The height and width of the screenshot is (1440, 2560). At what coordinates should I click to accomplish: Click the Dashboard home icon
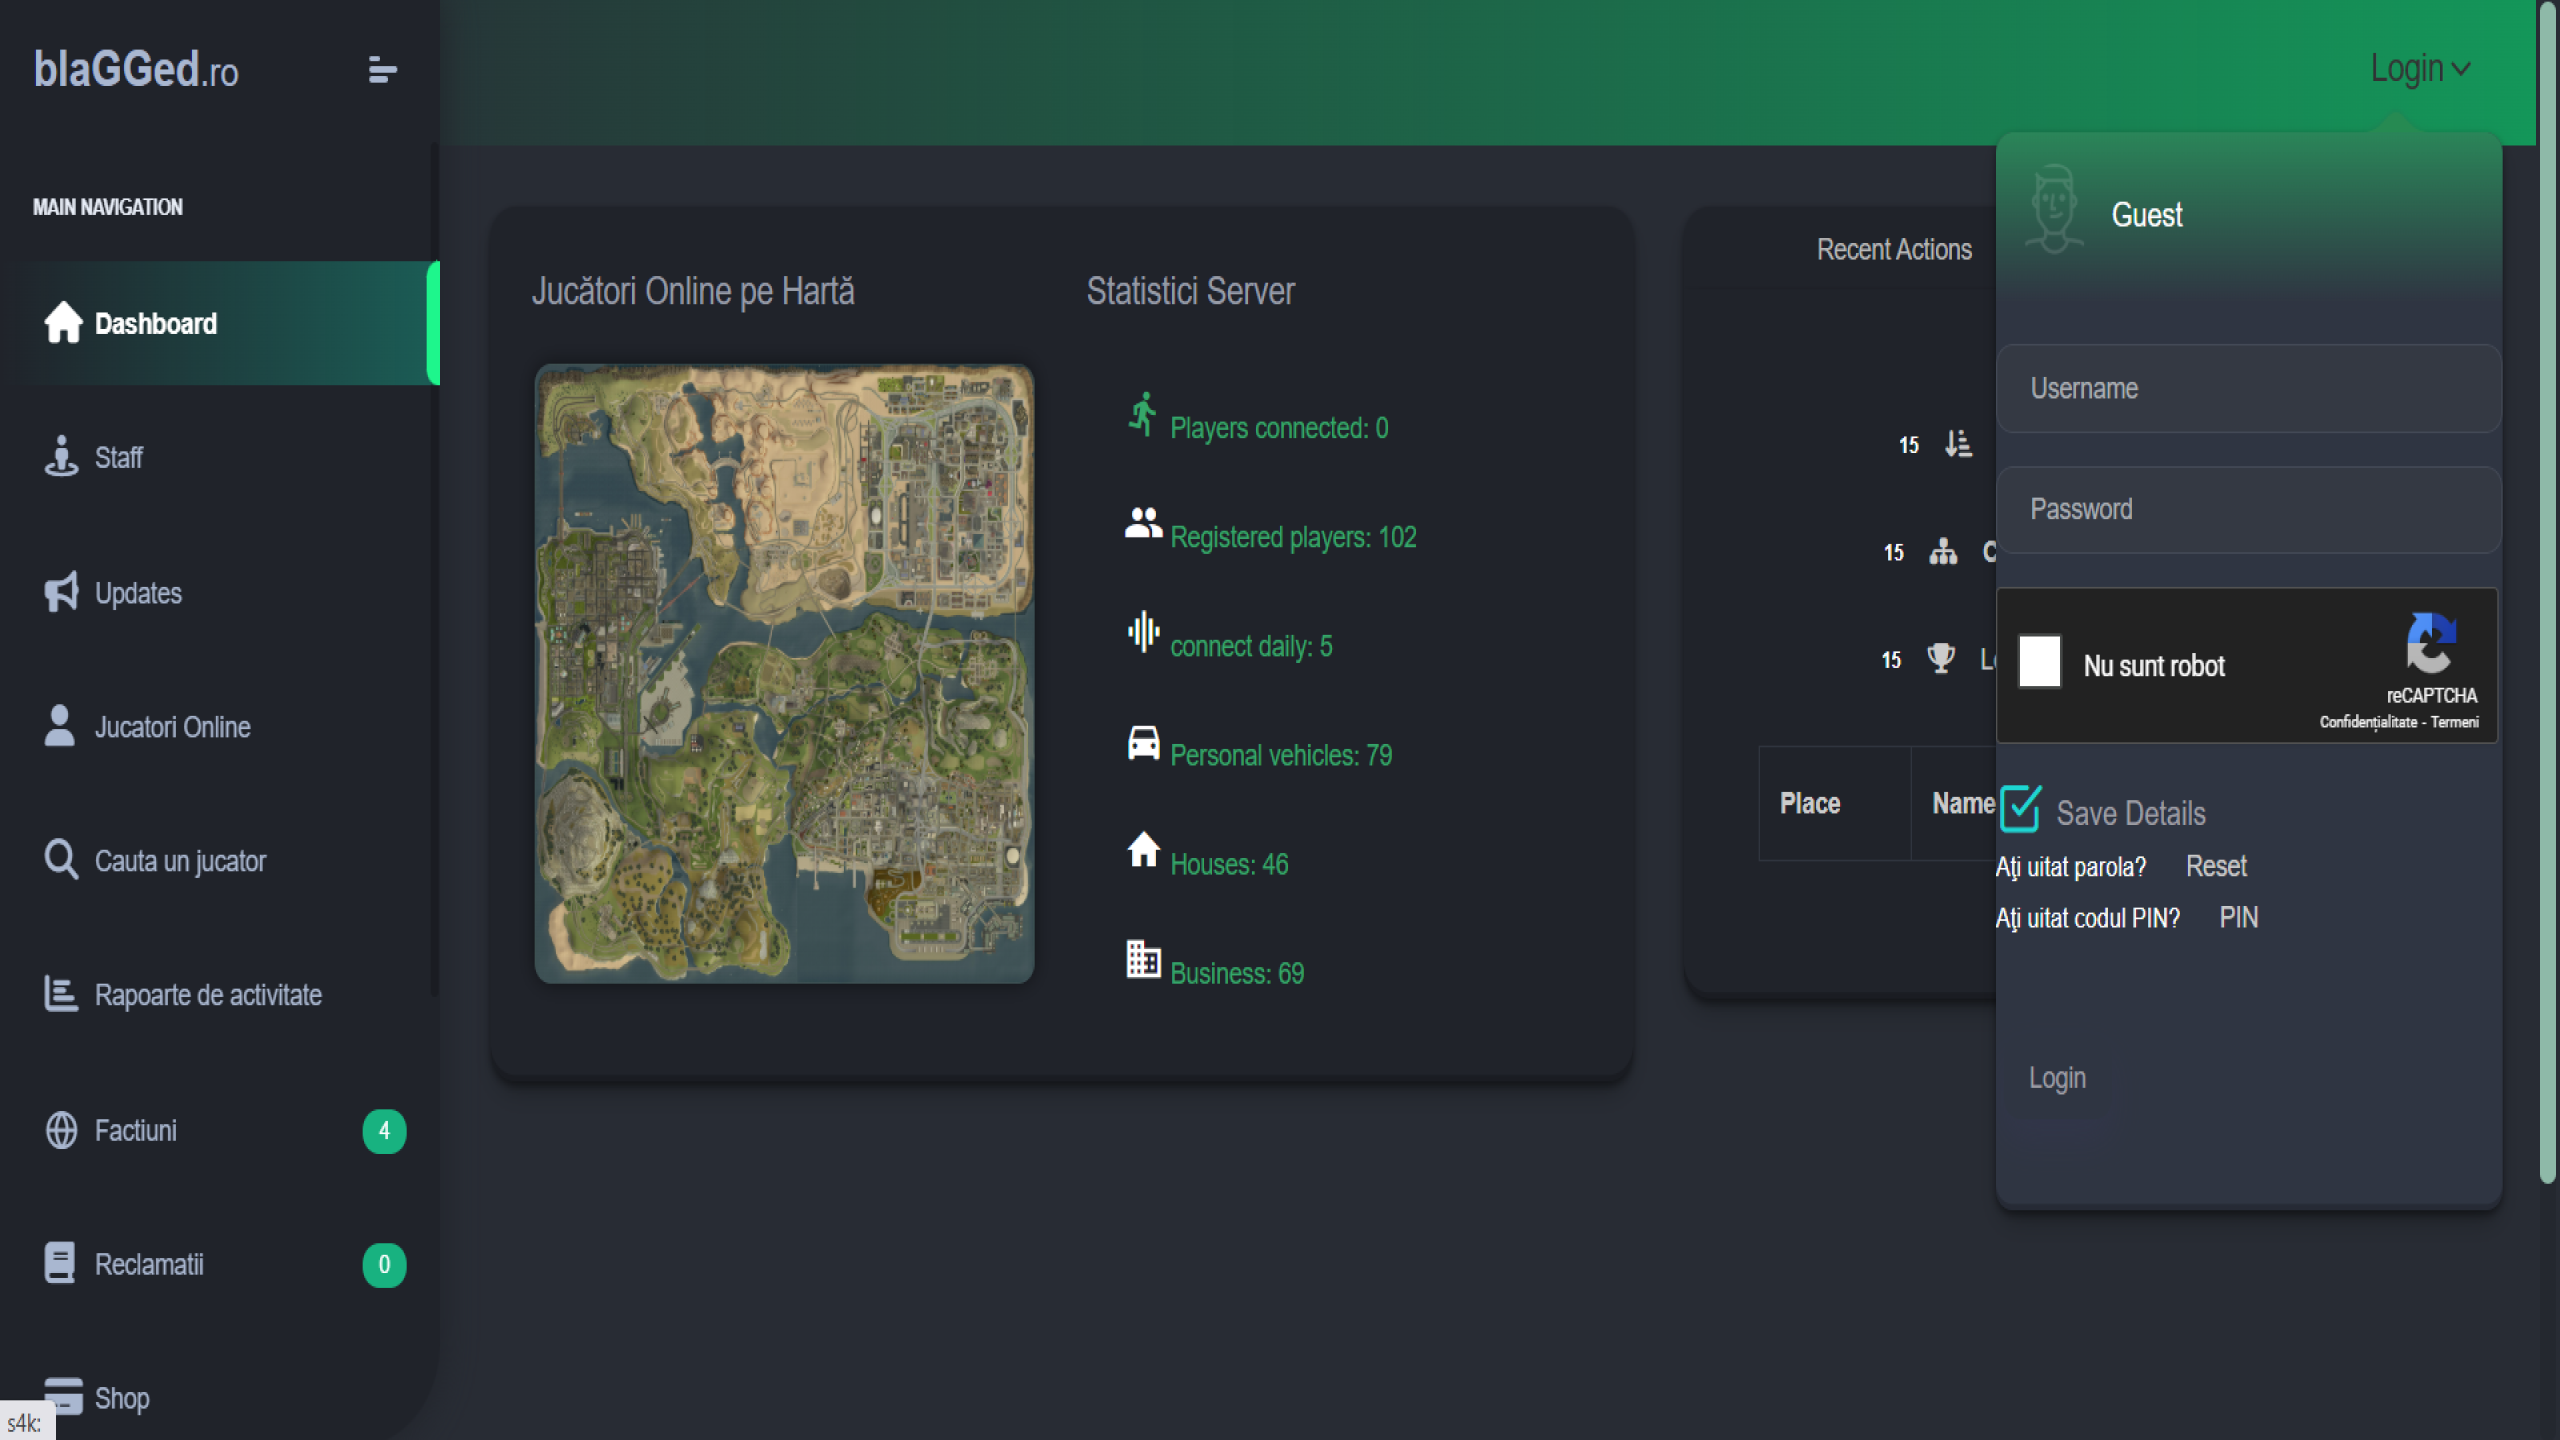63,322
